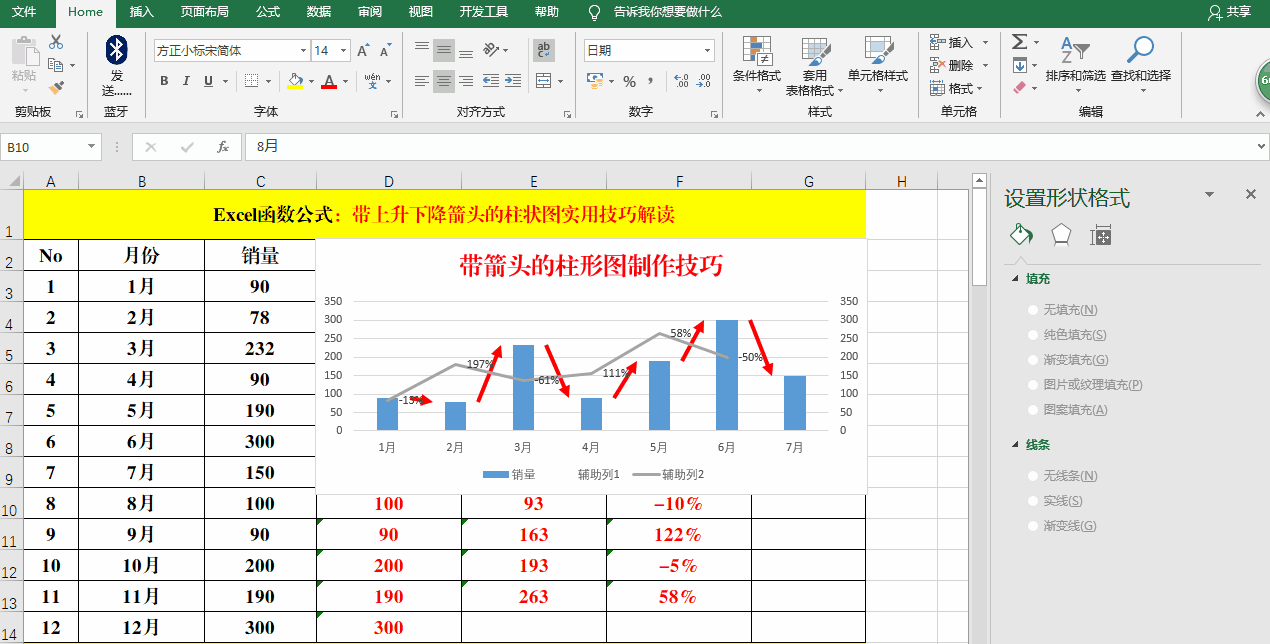This screenshot has height=644, width=1270.
Task: Apply comma style number format
Action: click(651, 81)
